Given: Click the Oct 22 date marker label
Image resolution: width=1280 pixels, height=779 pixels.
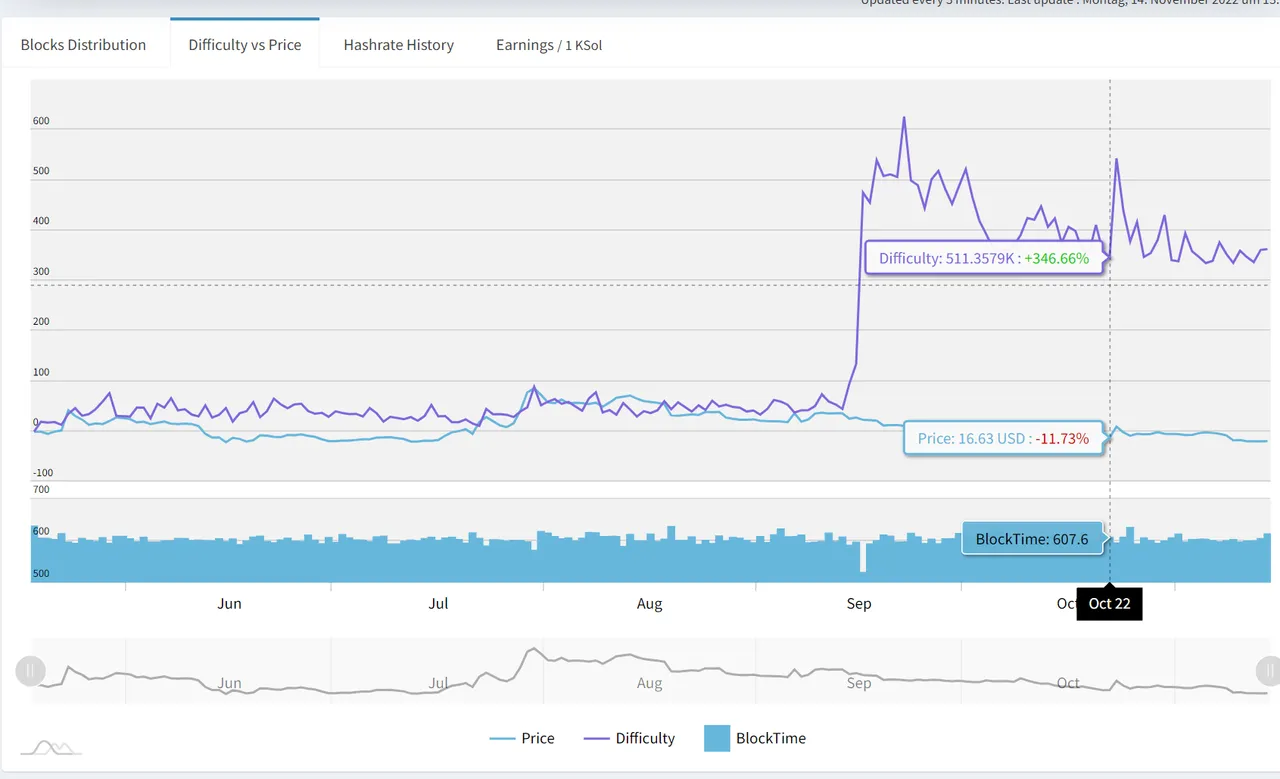Looking at the screenshot, I should click(1109, 603).
